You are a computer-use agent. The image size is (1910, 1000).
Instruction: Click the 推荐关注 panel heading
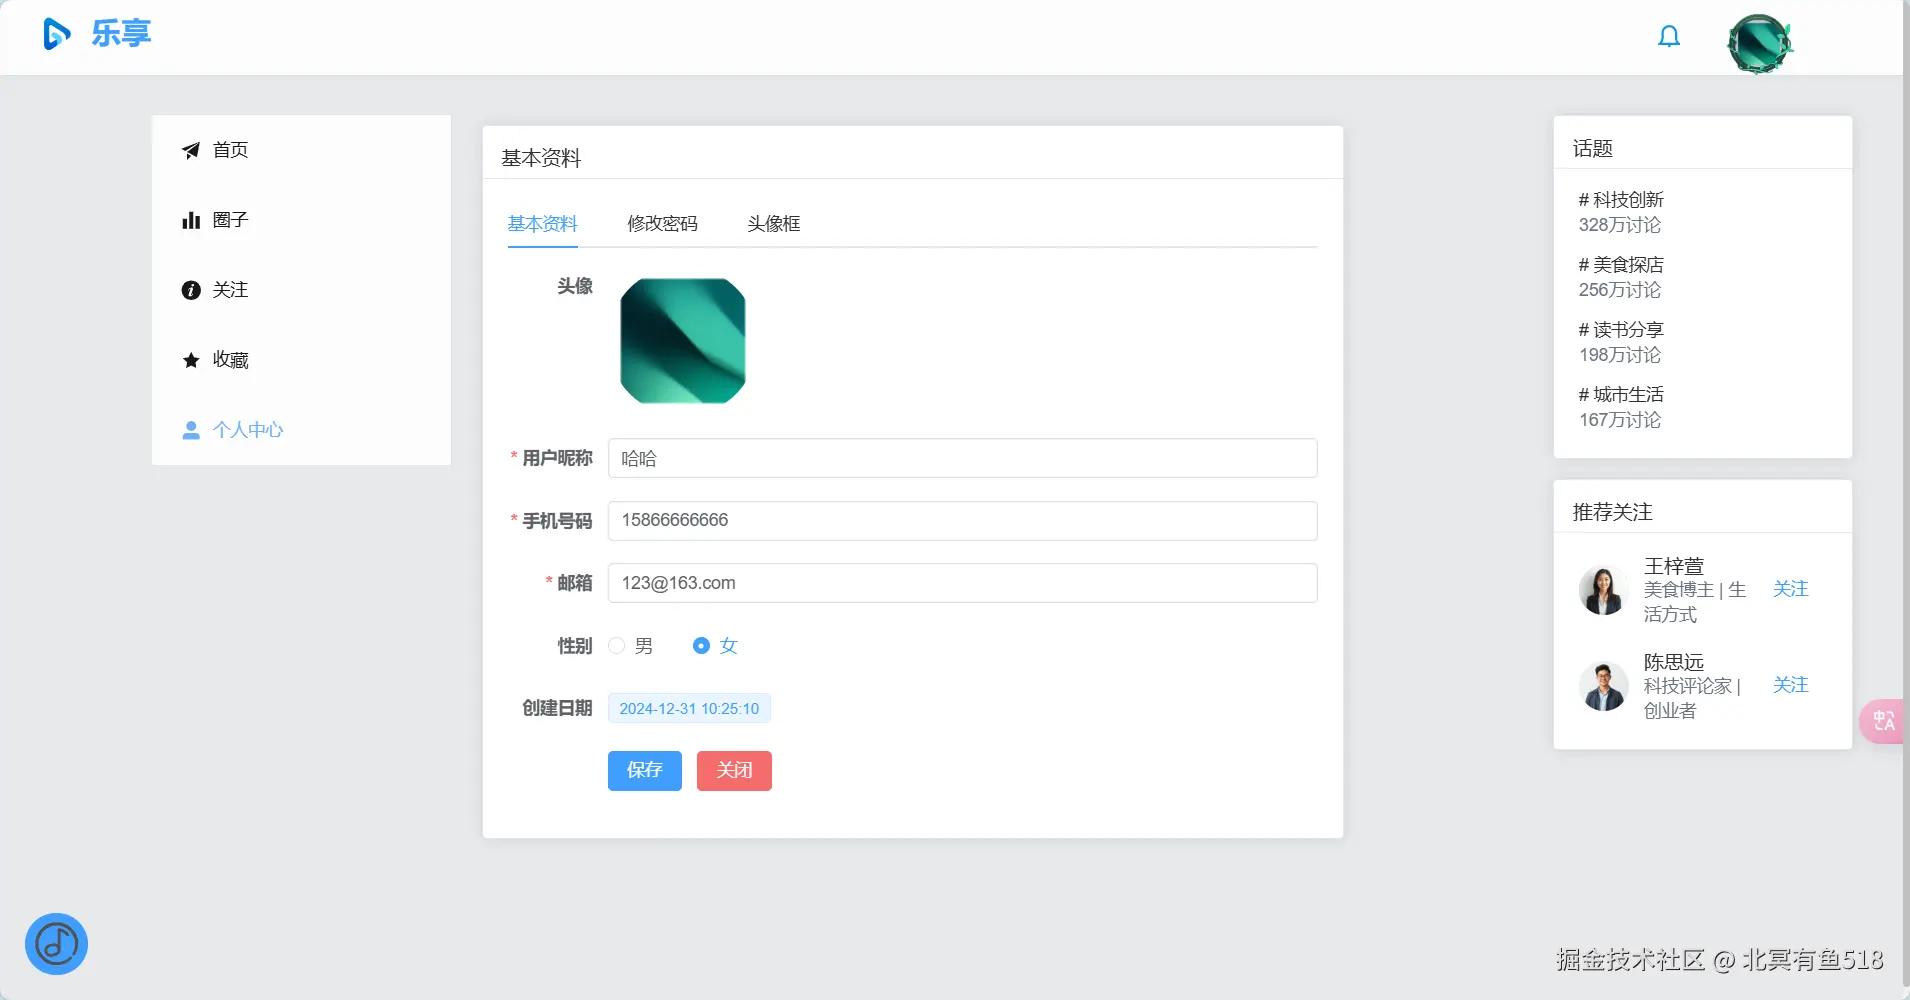(1612, 512)
